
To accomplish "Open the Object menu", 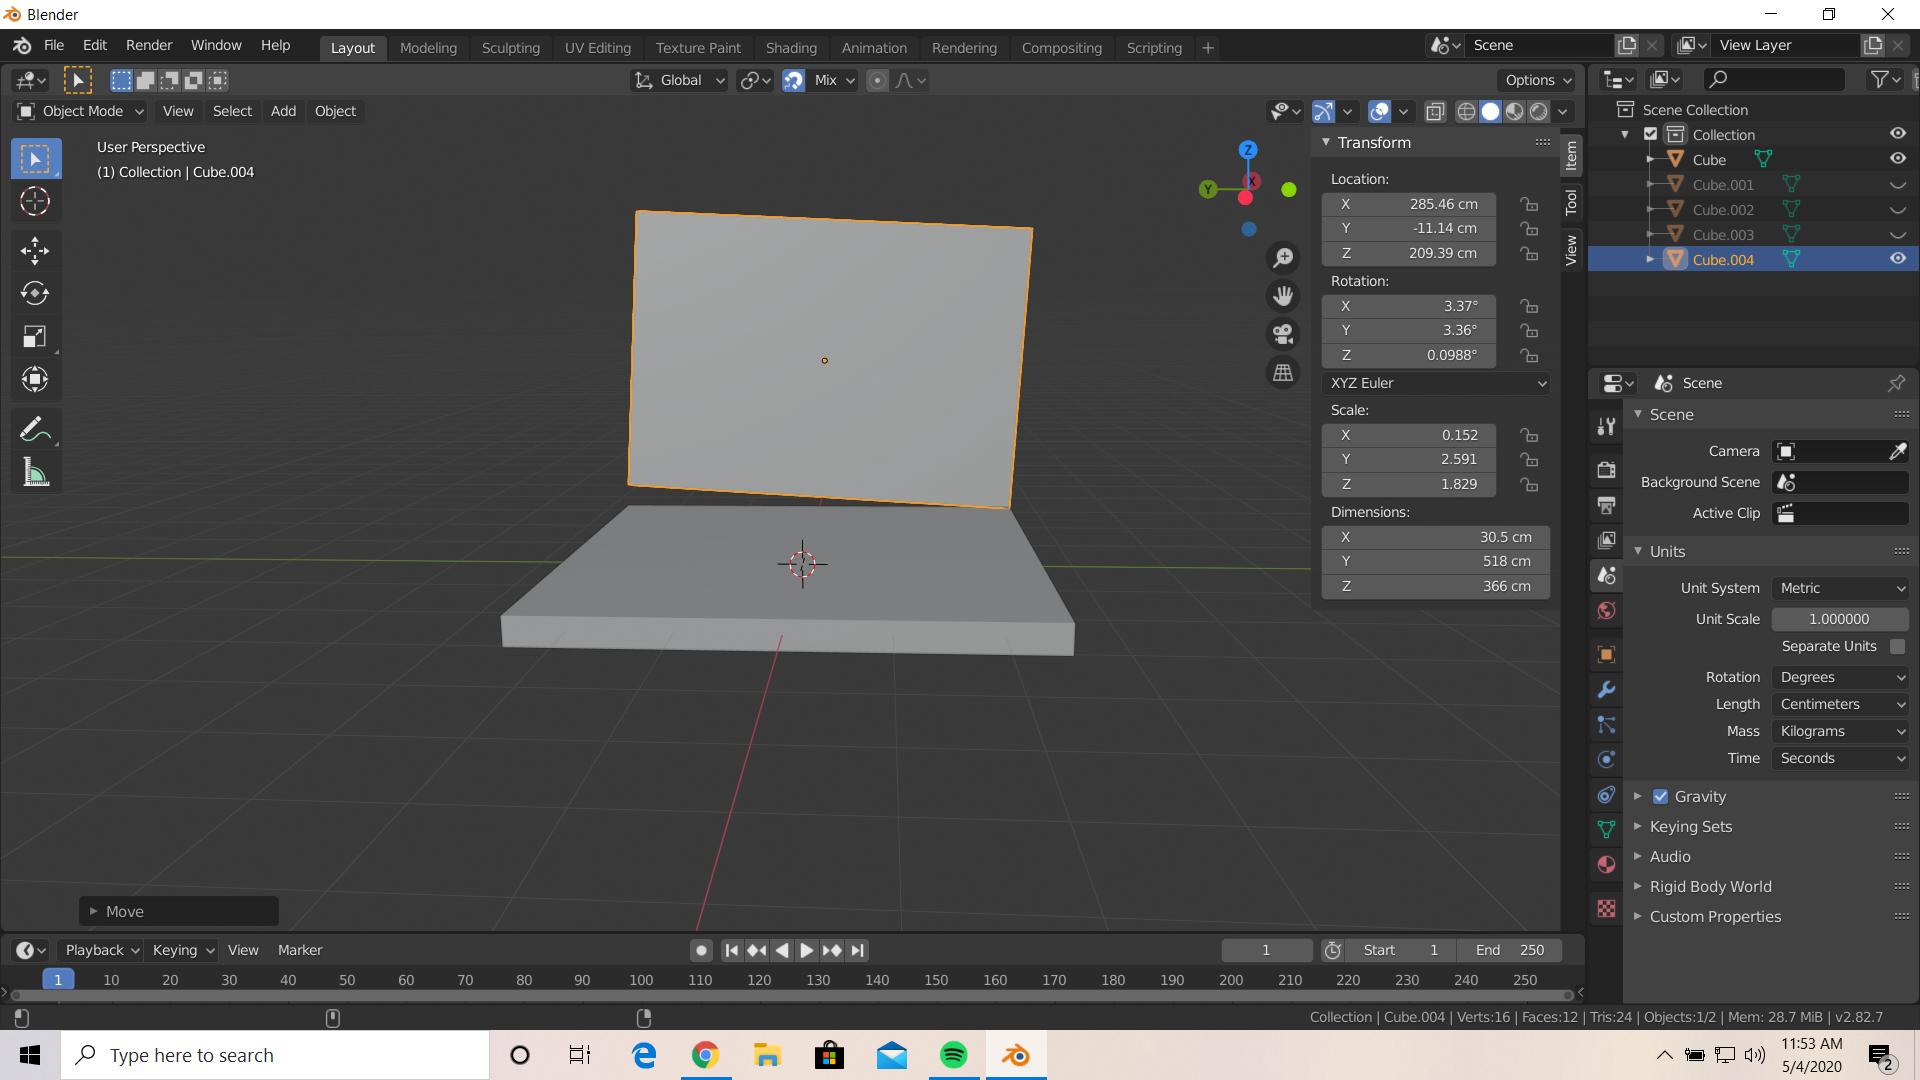I will pos(334,111).
